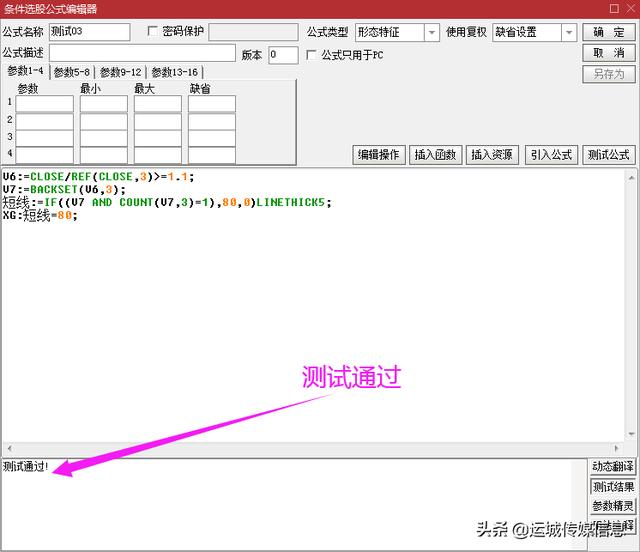640x552 pixels.
Task: Click the password input field
Action: (253, 32)
